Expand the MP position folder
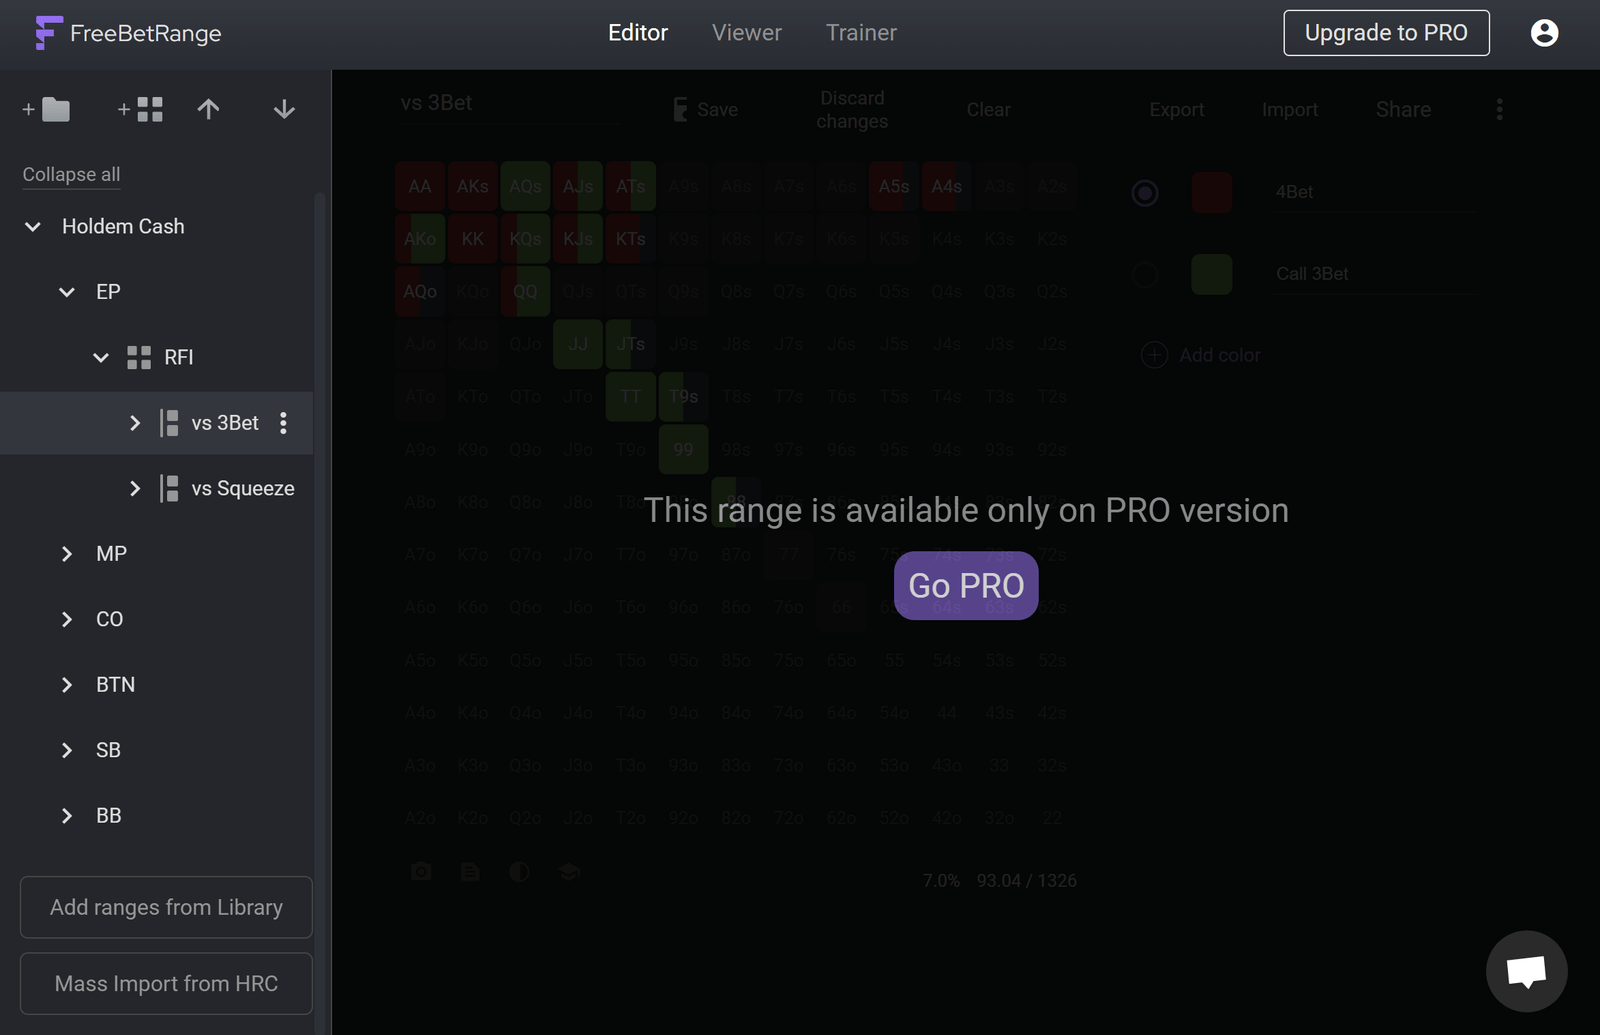This screenshot has height=1035, width=1600. (x=67, y=554)
